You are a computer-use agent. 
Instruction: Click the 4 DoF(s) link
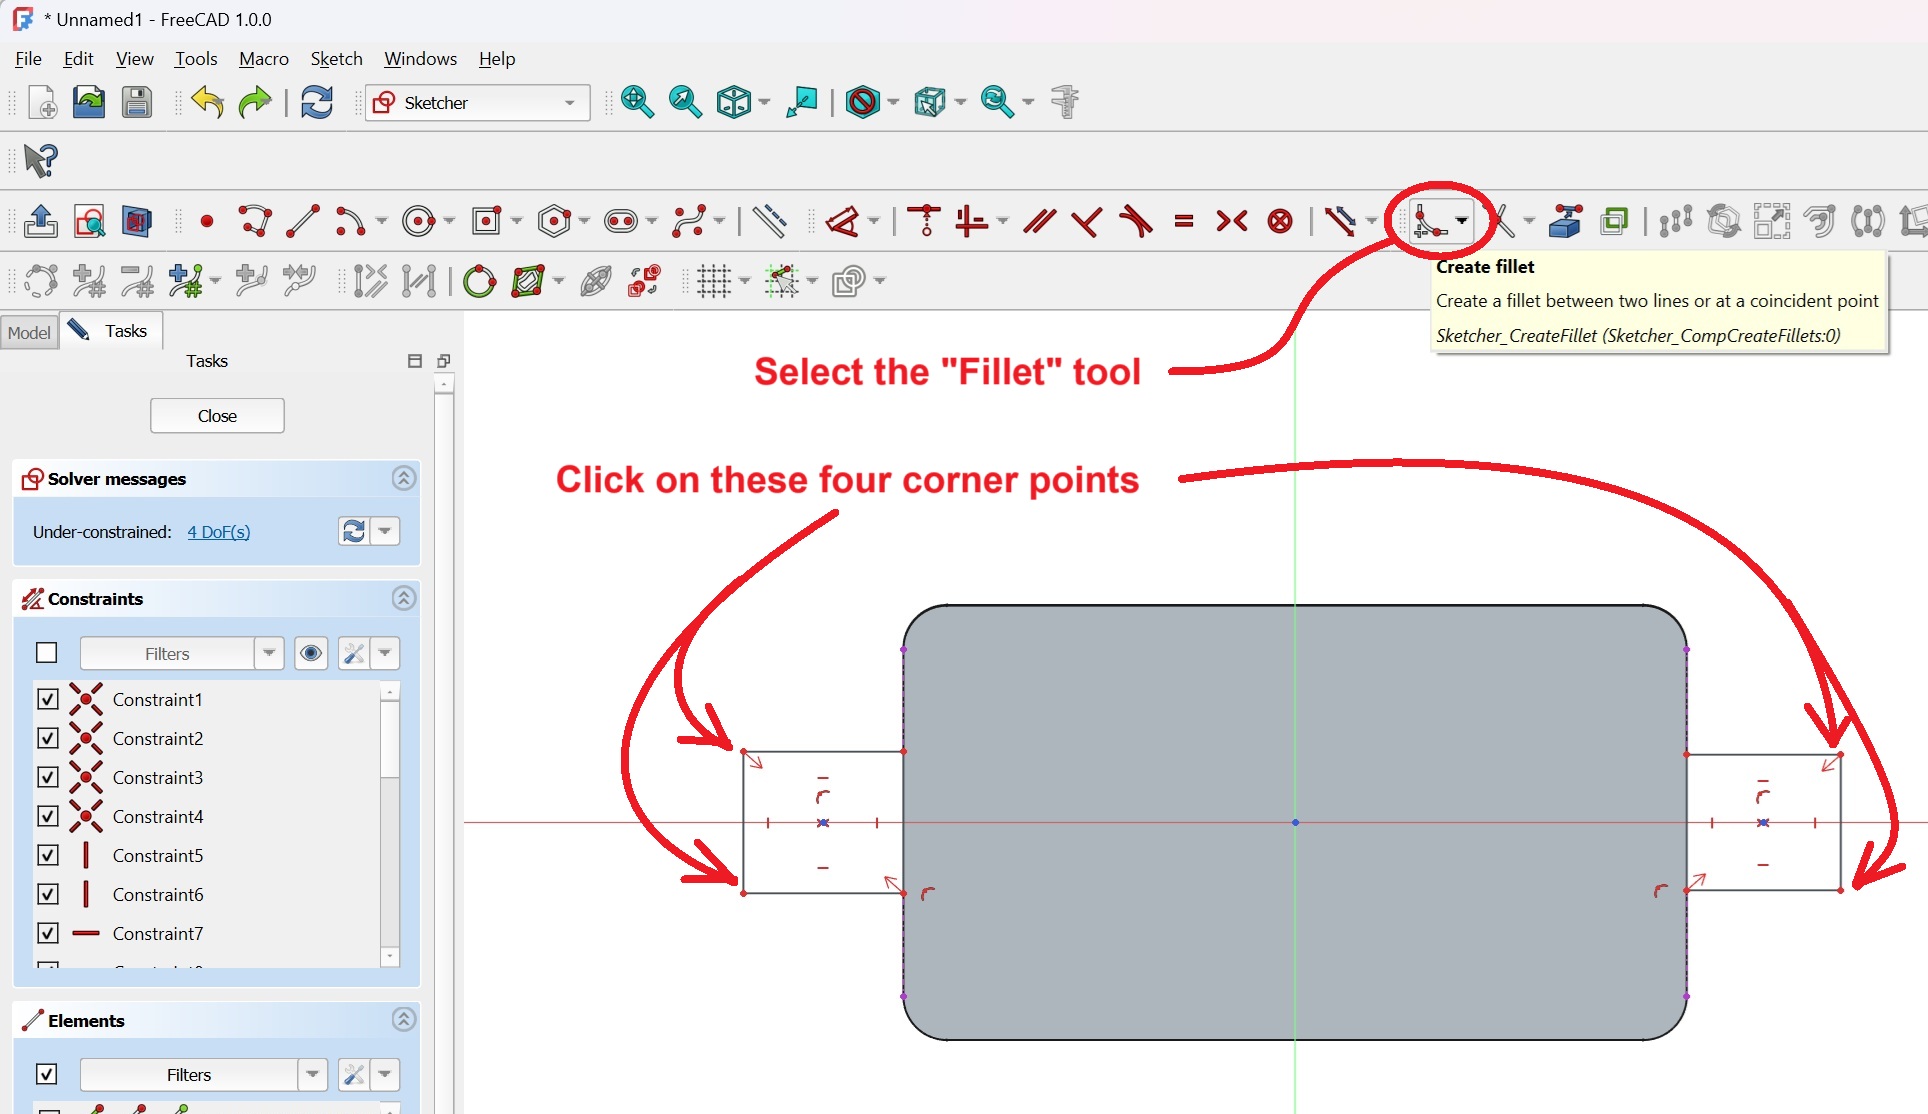click(218, 532)
